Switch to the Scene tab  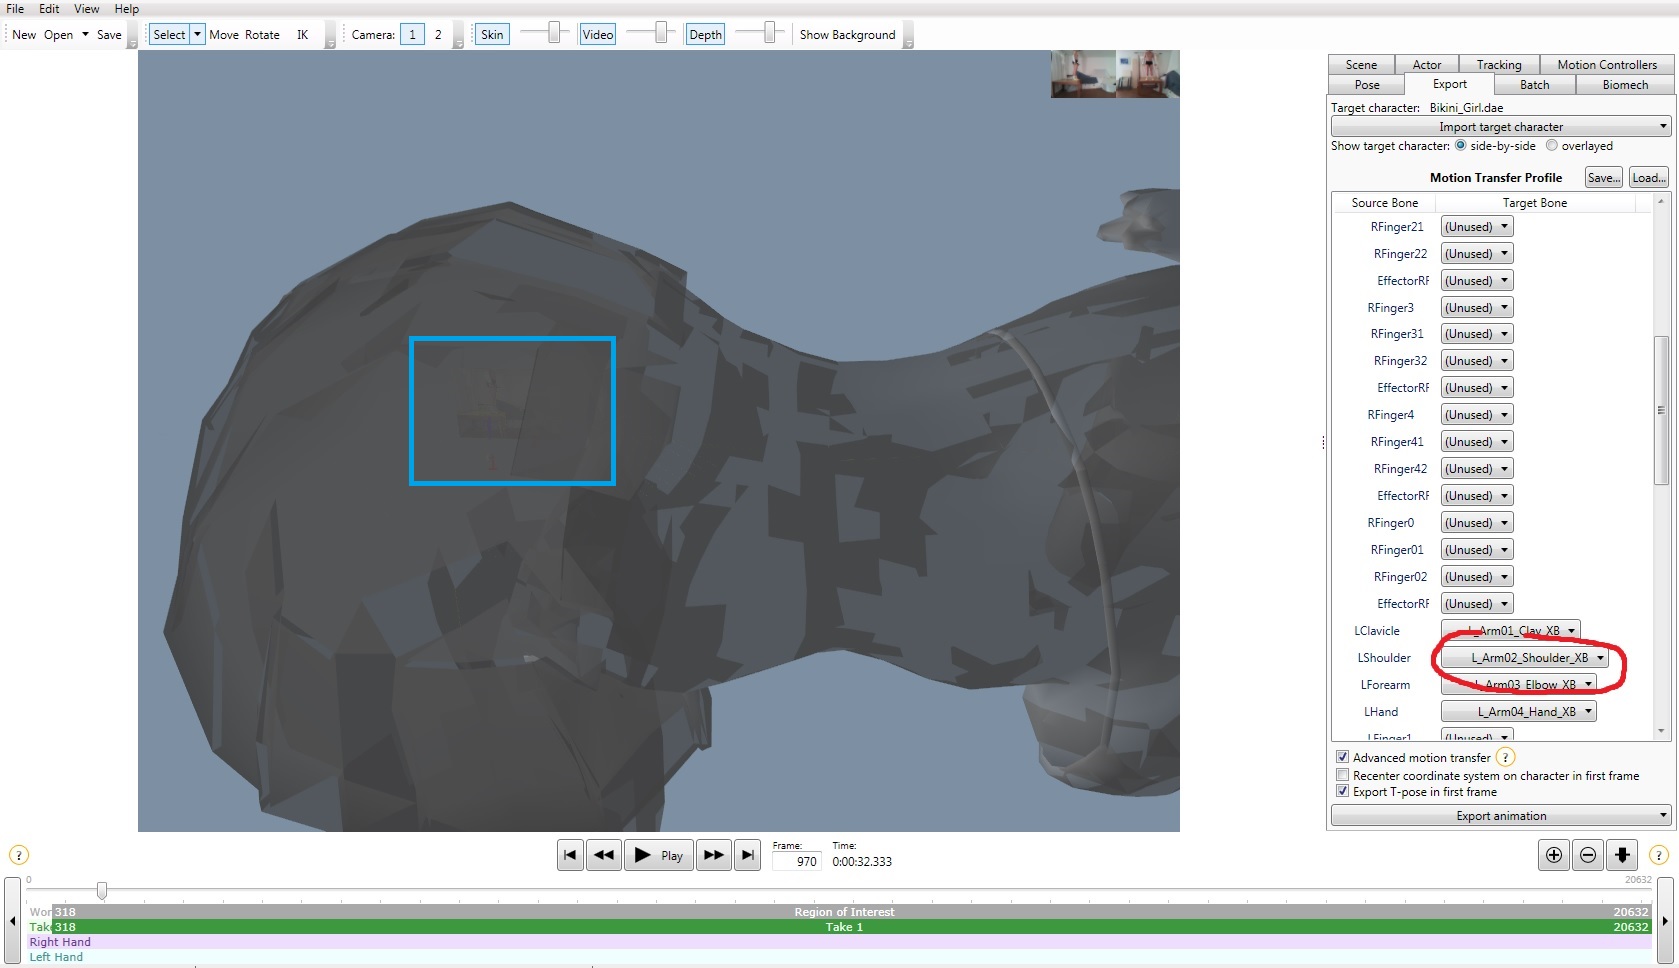pos(1361,64)
